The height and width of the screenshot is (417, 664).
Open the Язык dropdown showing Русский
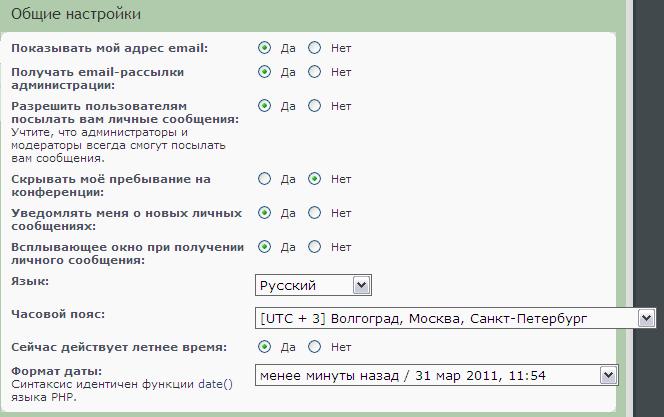tap(313, 286)
